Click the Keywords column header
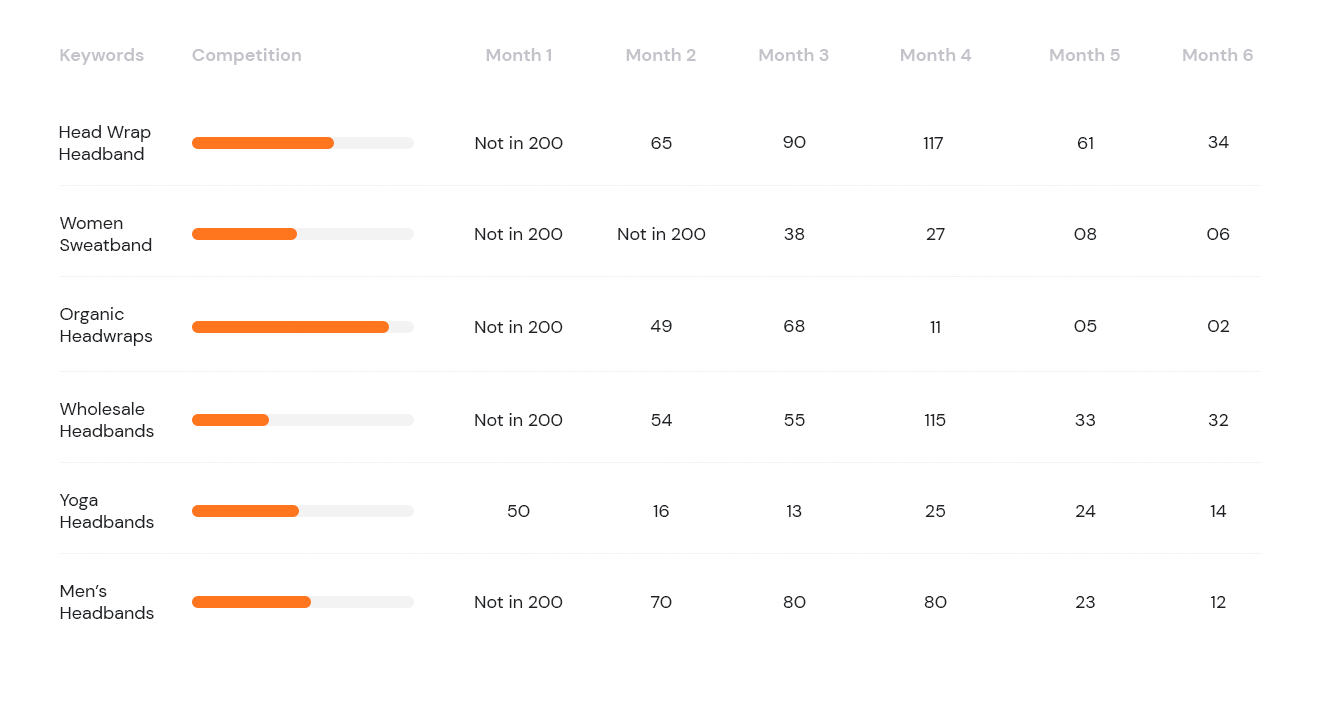Image resolution: width=1321 pixels, height=719 pixels. tap(101, 55)
